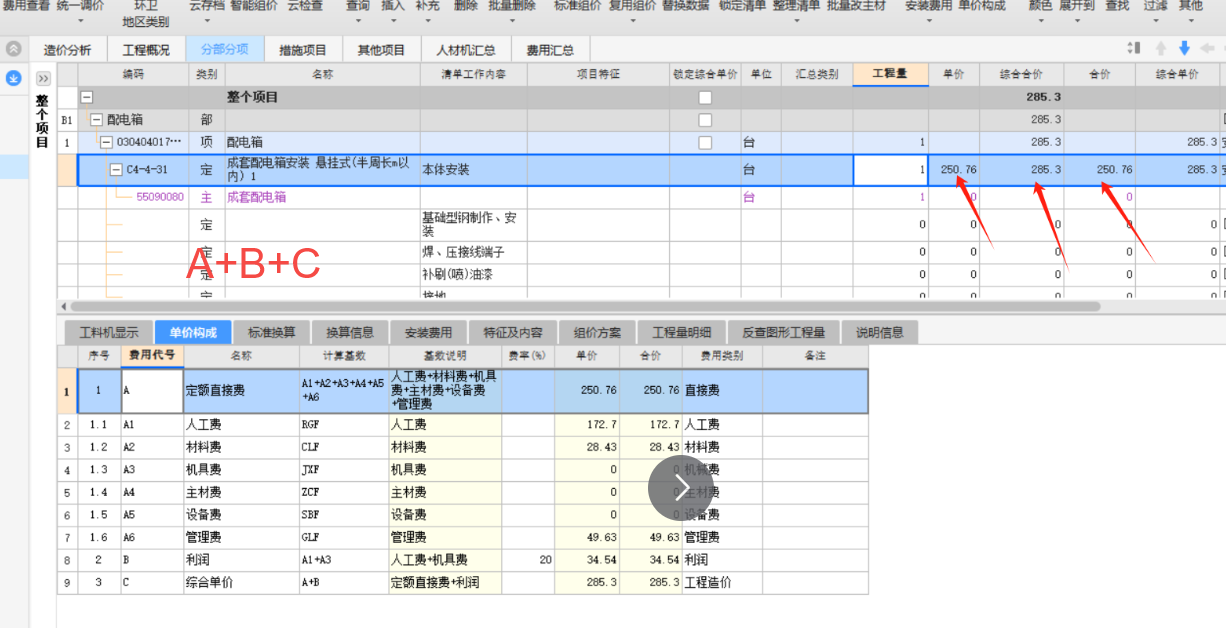
Task: Open the 组价方案 lower tab
Action: [597, 332]
